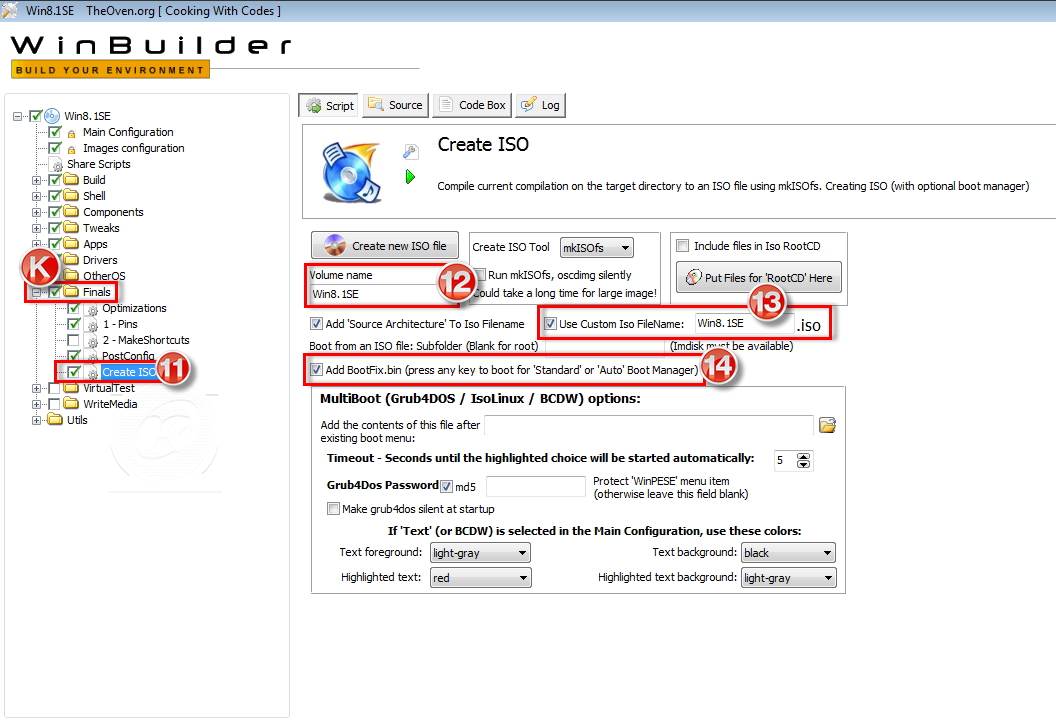Switch to the Source tab

click(395, 105)
